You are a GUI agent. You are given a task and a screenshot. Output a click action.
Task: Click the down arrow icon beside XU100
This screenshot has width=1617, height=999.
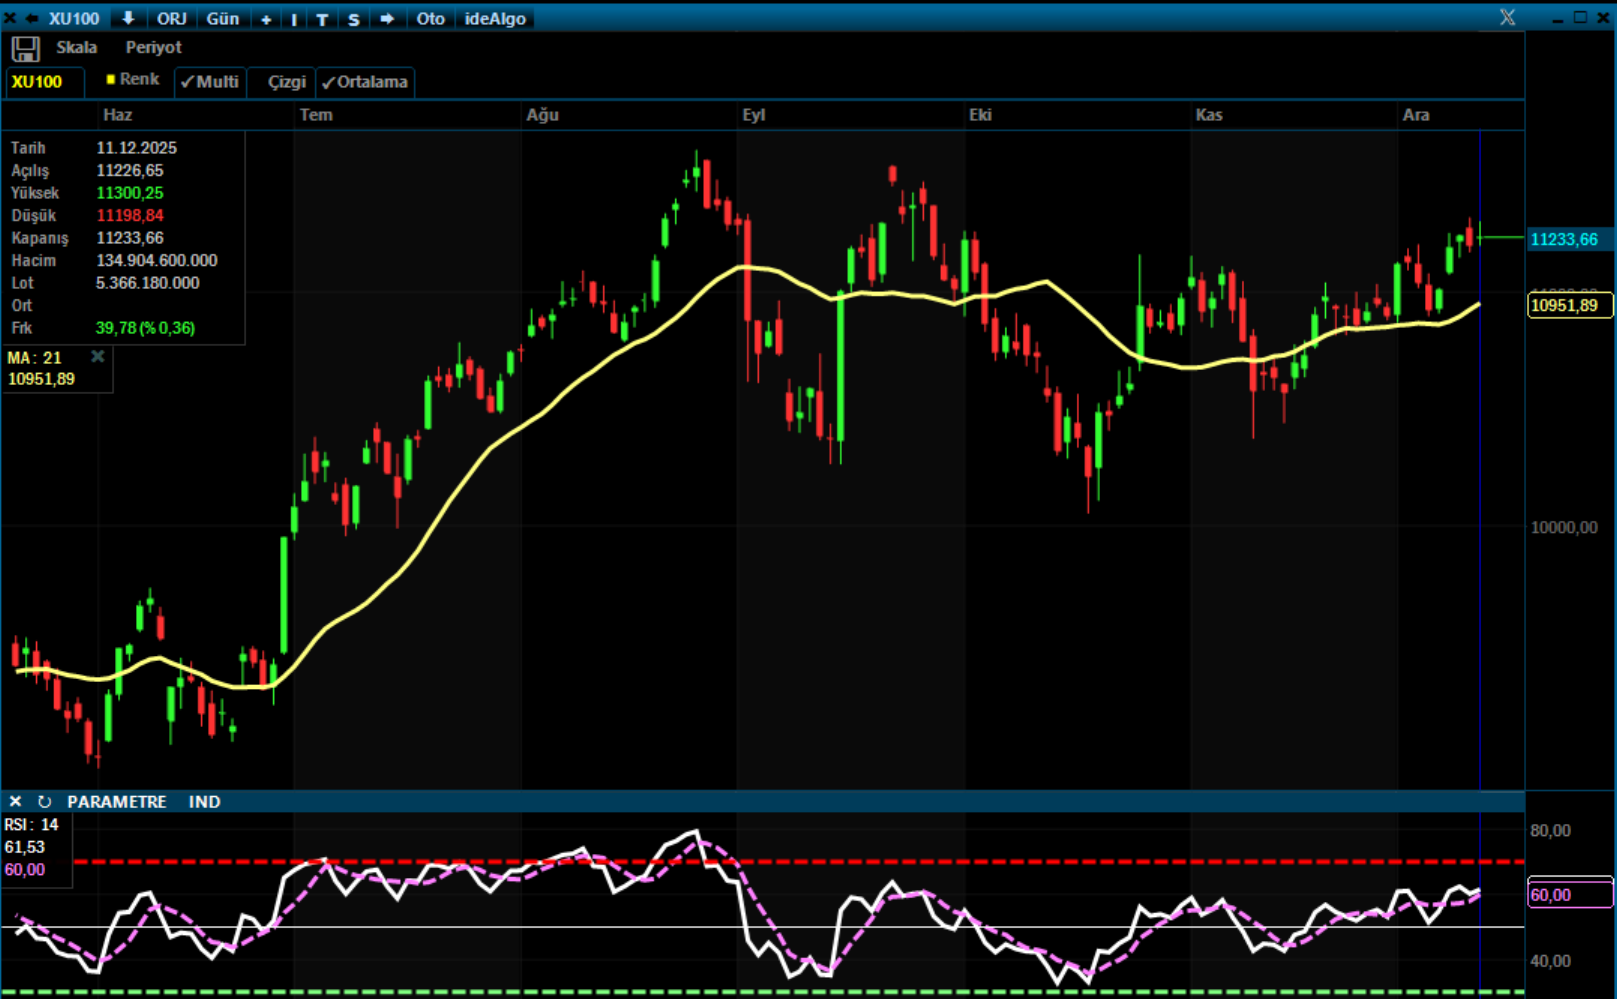(x=128, y=18)
